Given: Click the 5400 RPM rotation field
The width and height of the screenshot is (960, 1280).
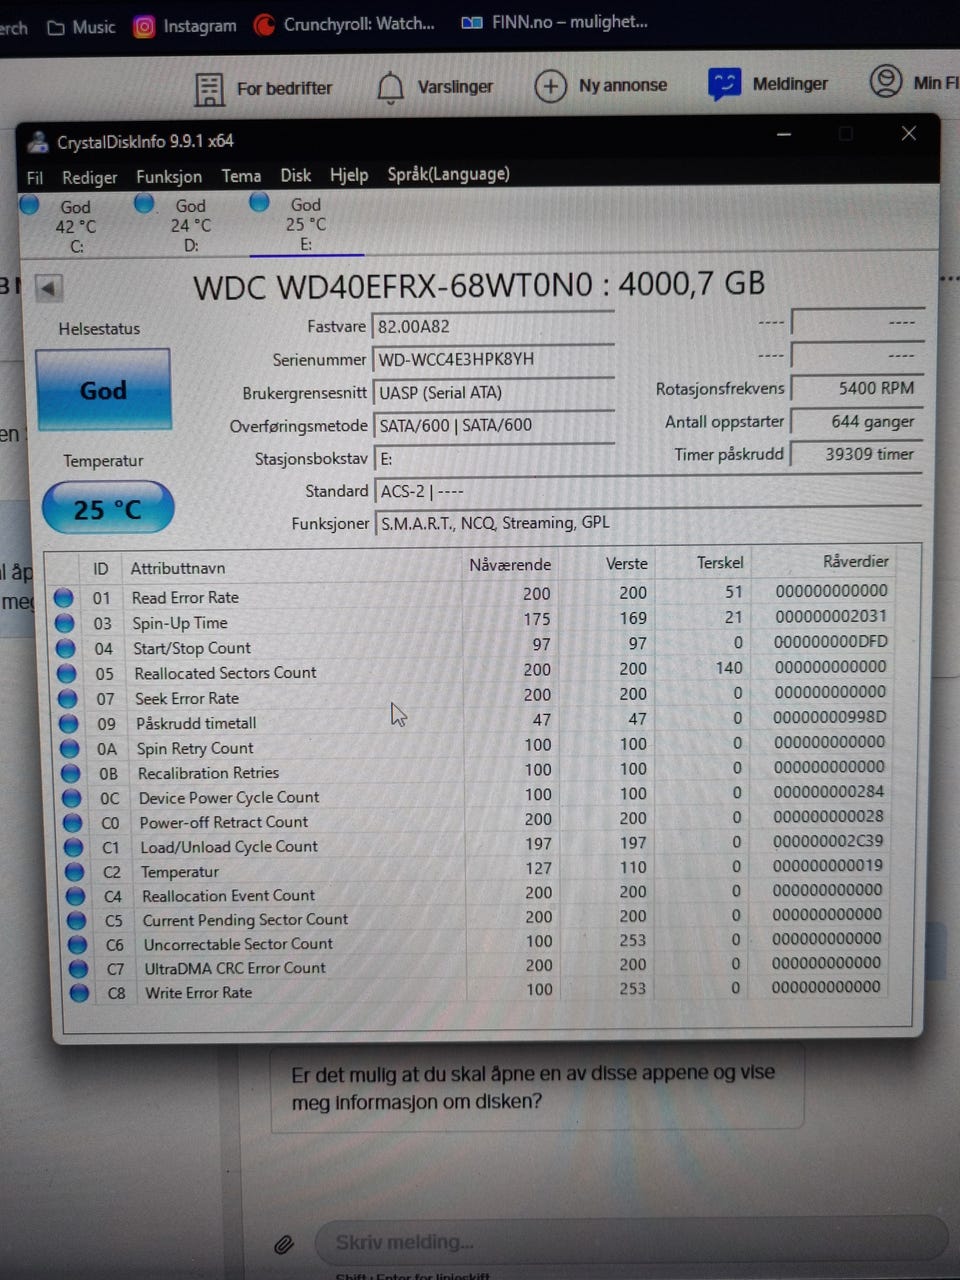Looking at the screenshot, I should pyautogui.click(x=857, y=388).
